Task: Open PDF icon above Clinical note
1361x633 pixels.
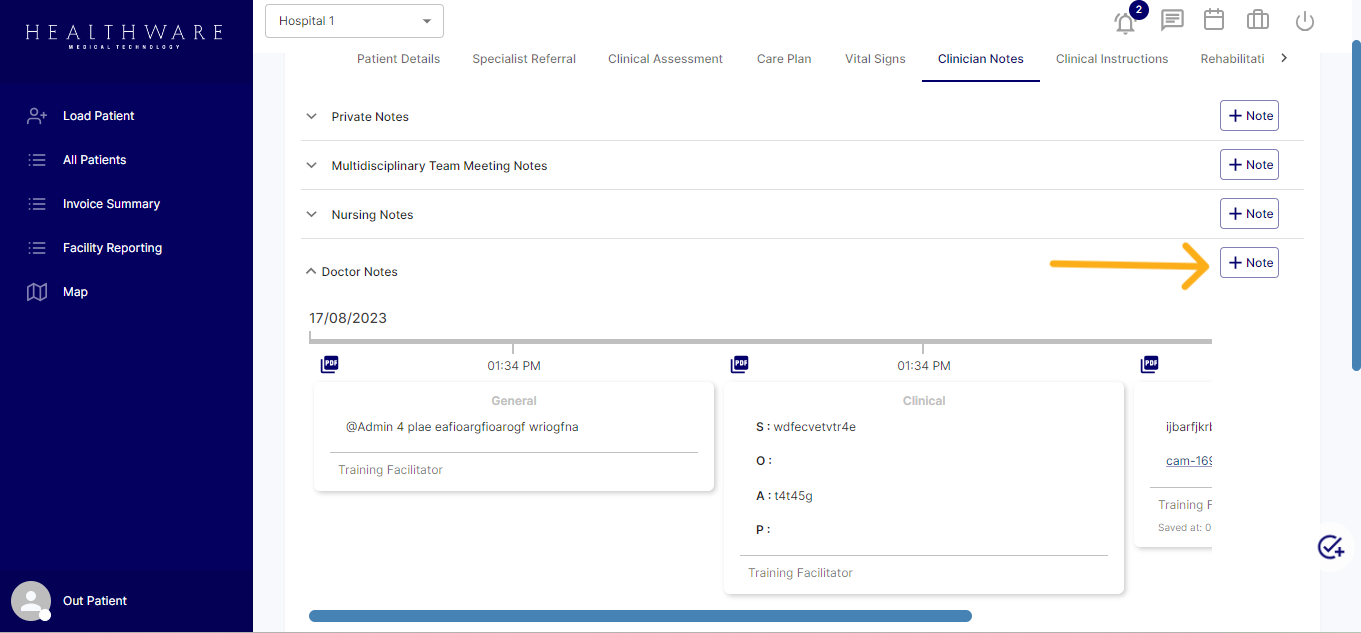Action: click(x=739, y=365)
